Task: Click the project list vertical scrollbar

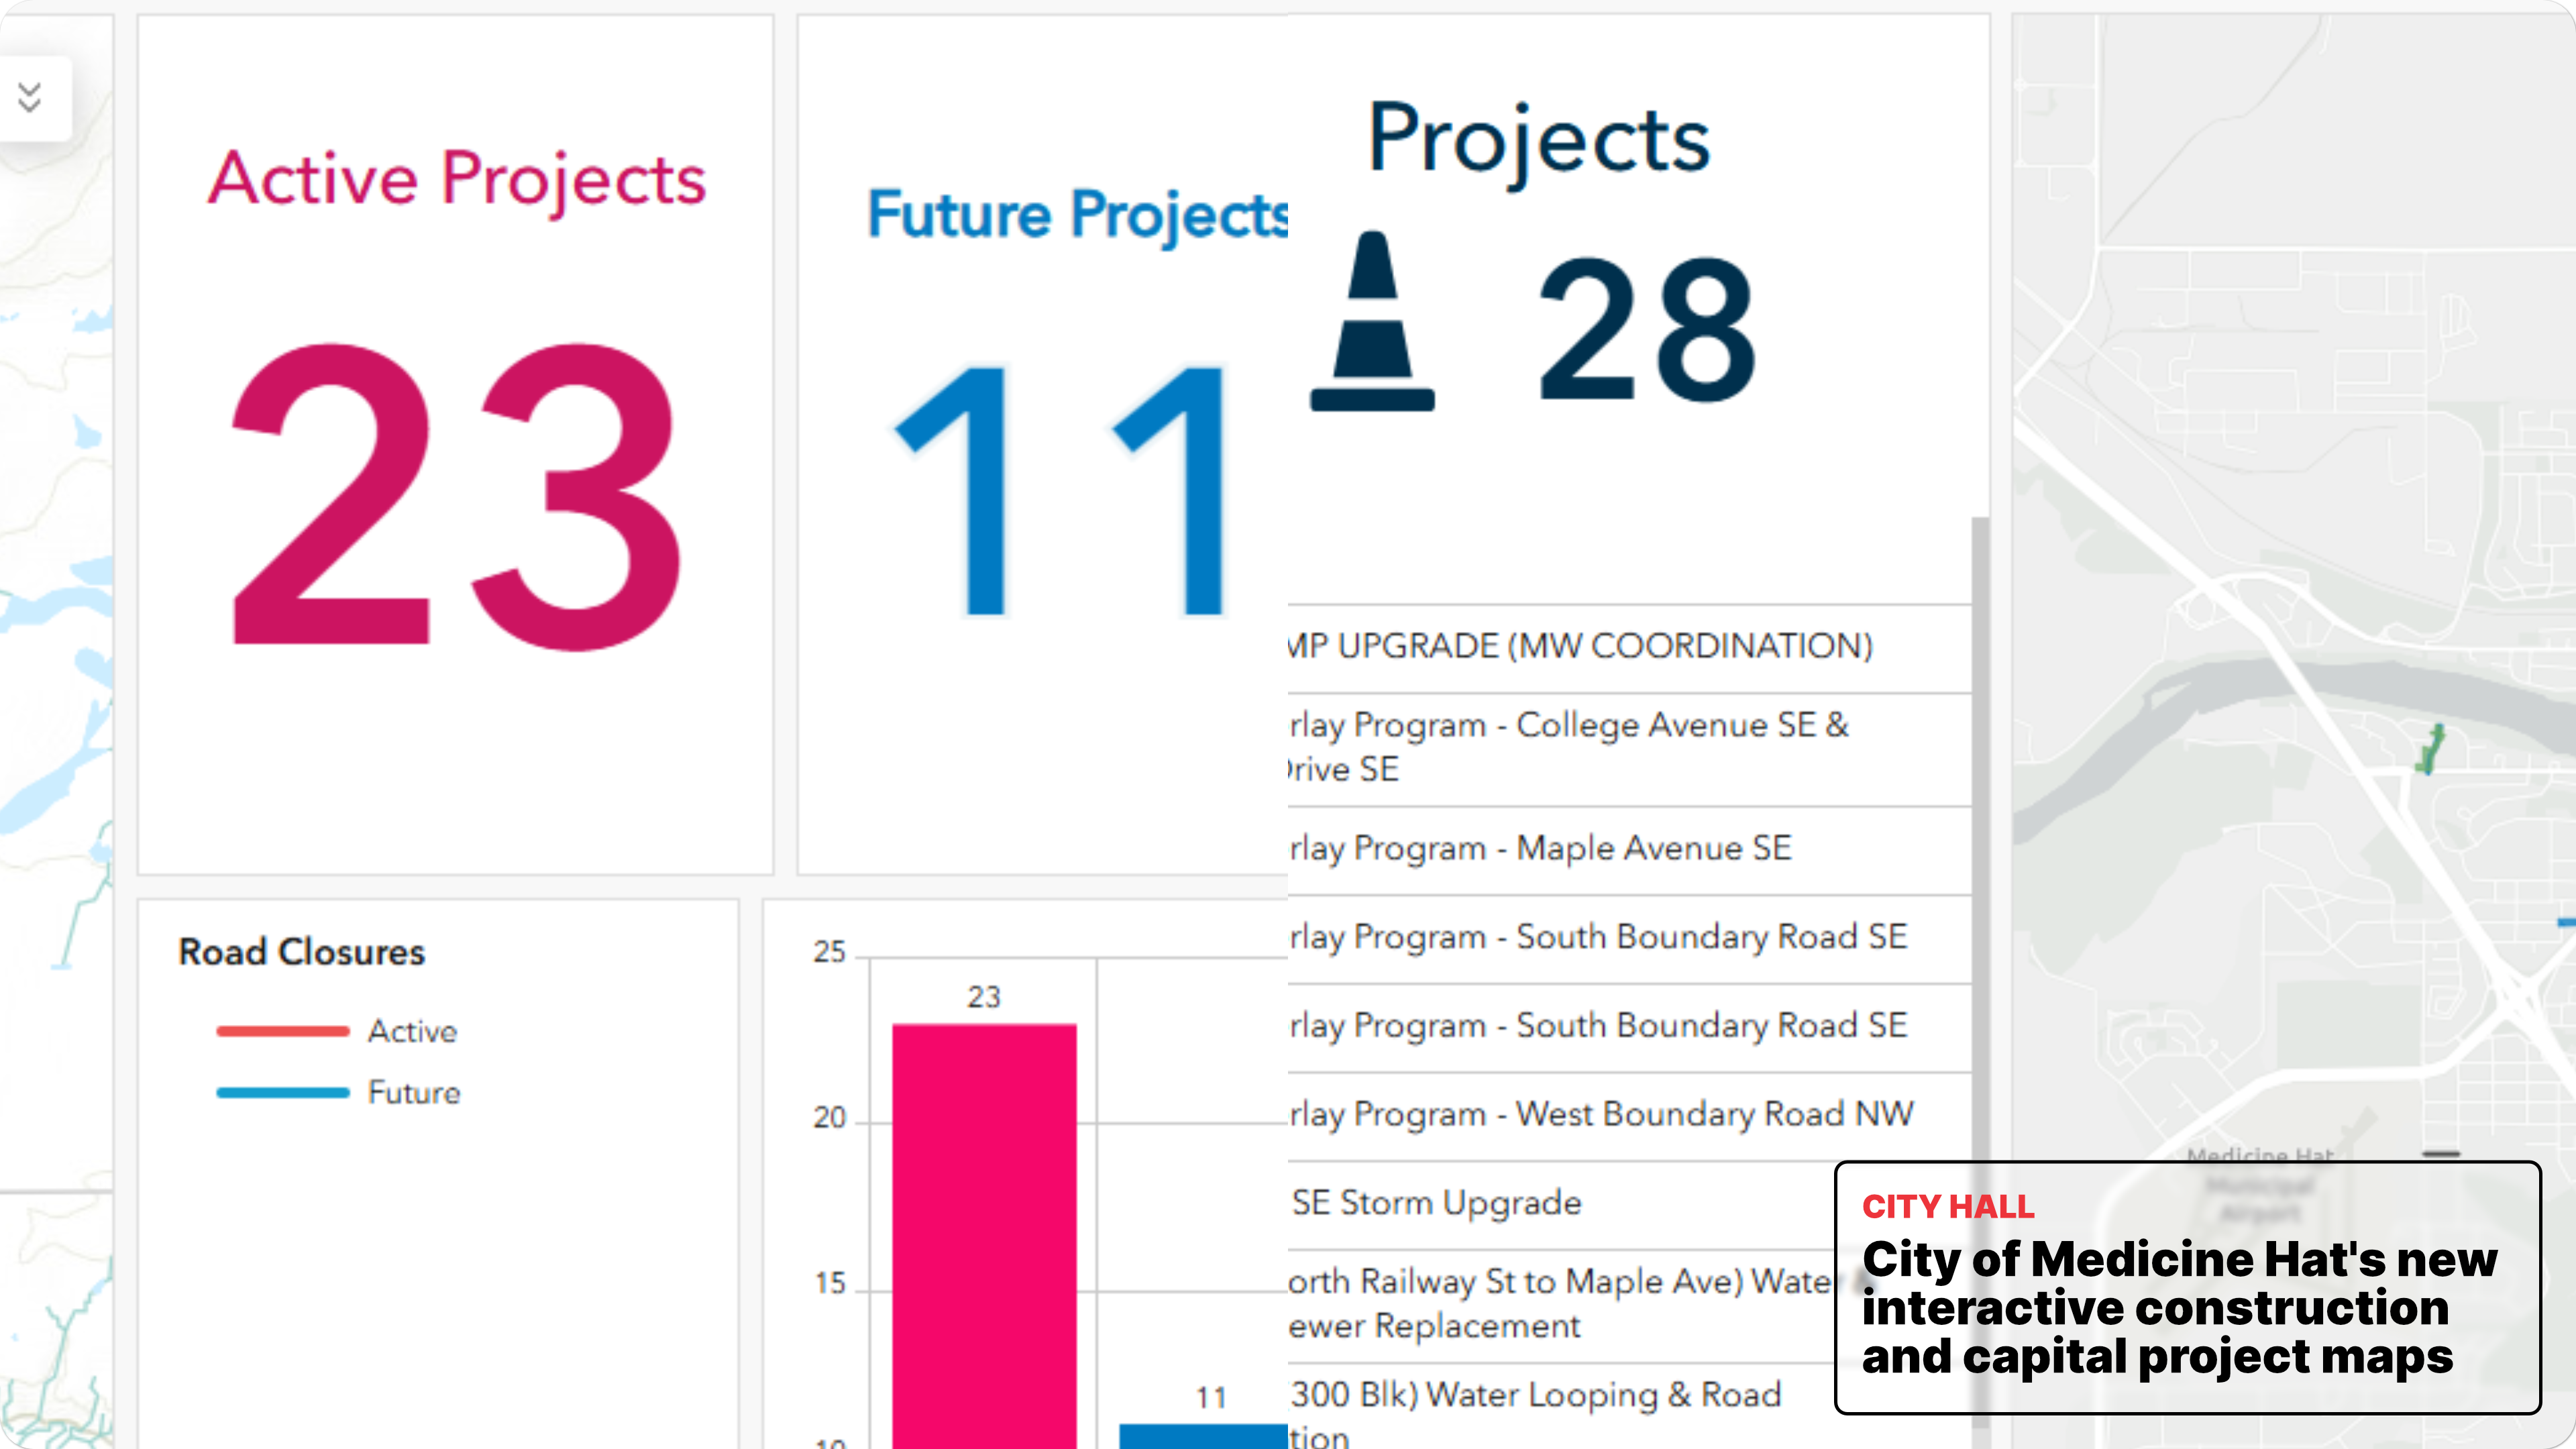Action: tap(1979, 800)
